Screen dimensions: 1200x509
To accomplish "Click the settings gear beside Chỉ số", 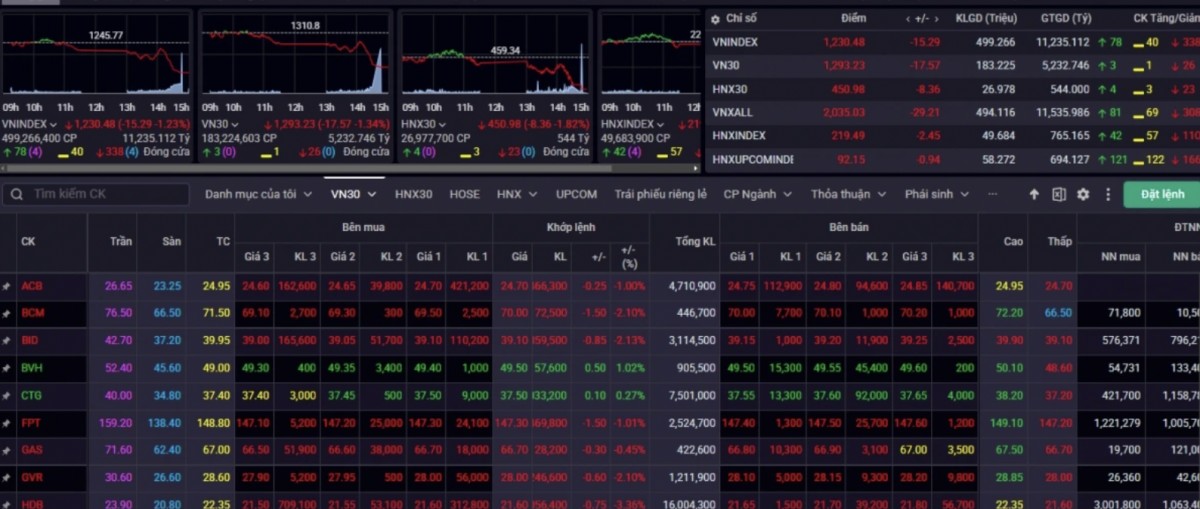I will point(714,18).
